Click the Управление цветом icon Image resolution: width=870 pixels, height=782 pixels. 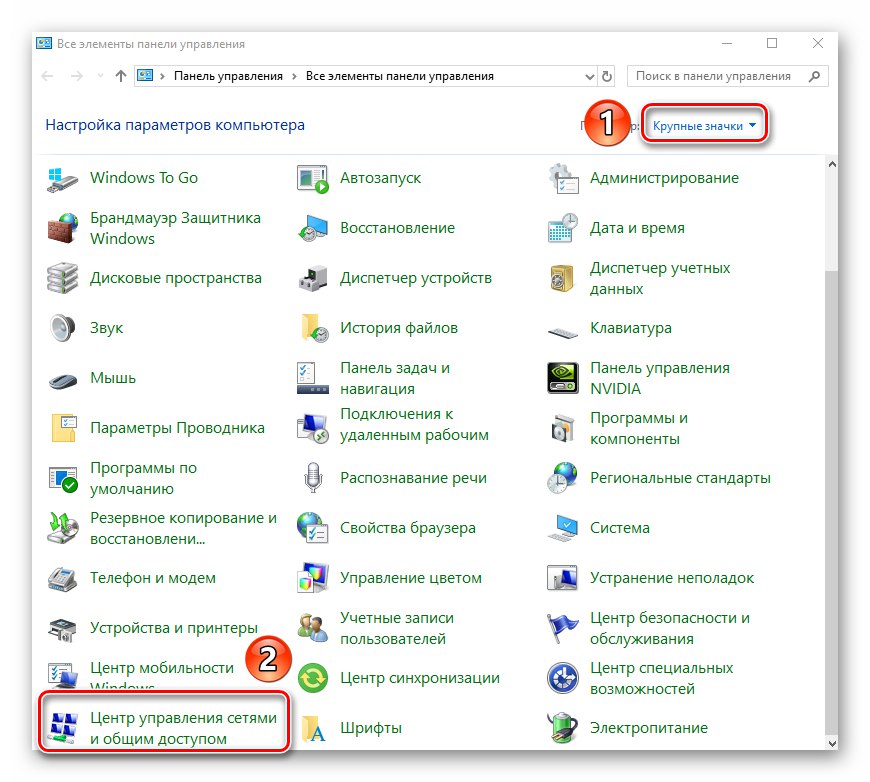coord(312,578)
